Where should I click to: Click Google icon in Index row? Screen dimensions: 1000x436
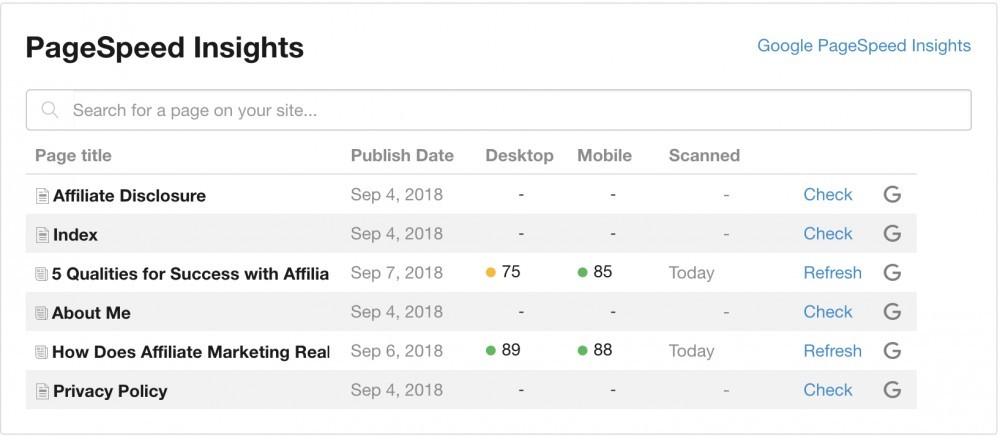tap(892, 234)
